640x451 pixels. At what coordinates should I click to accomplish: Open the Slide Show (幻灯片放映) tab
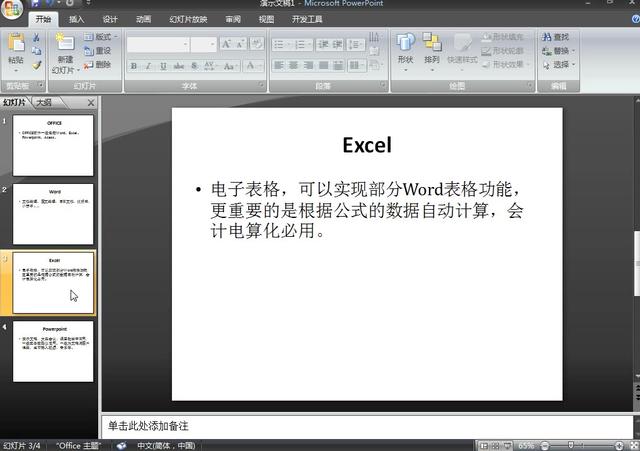pyautogui.click(x=188, y=19)
